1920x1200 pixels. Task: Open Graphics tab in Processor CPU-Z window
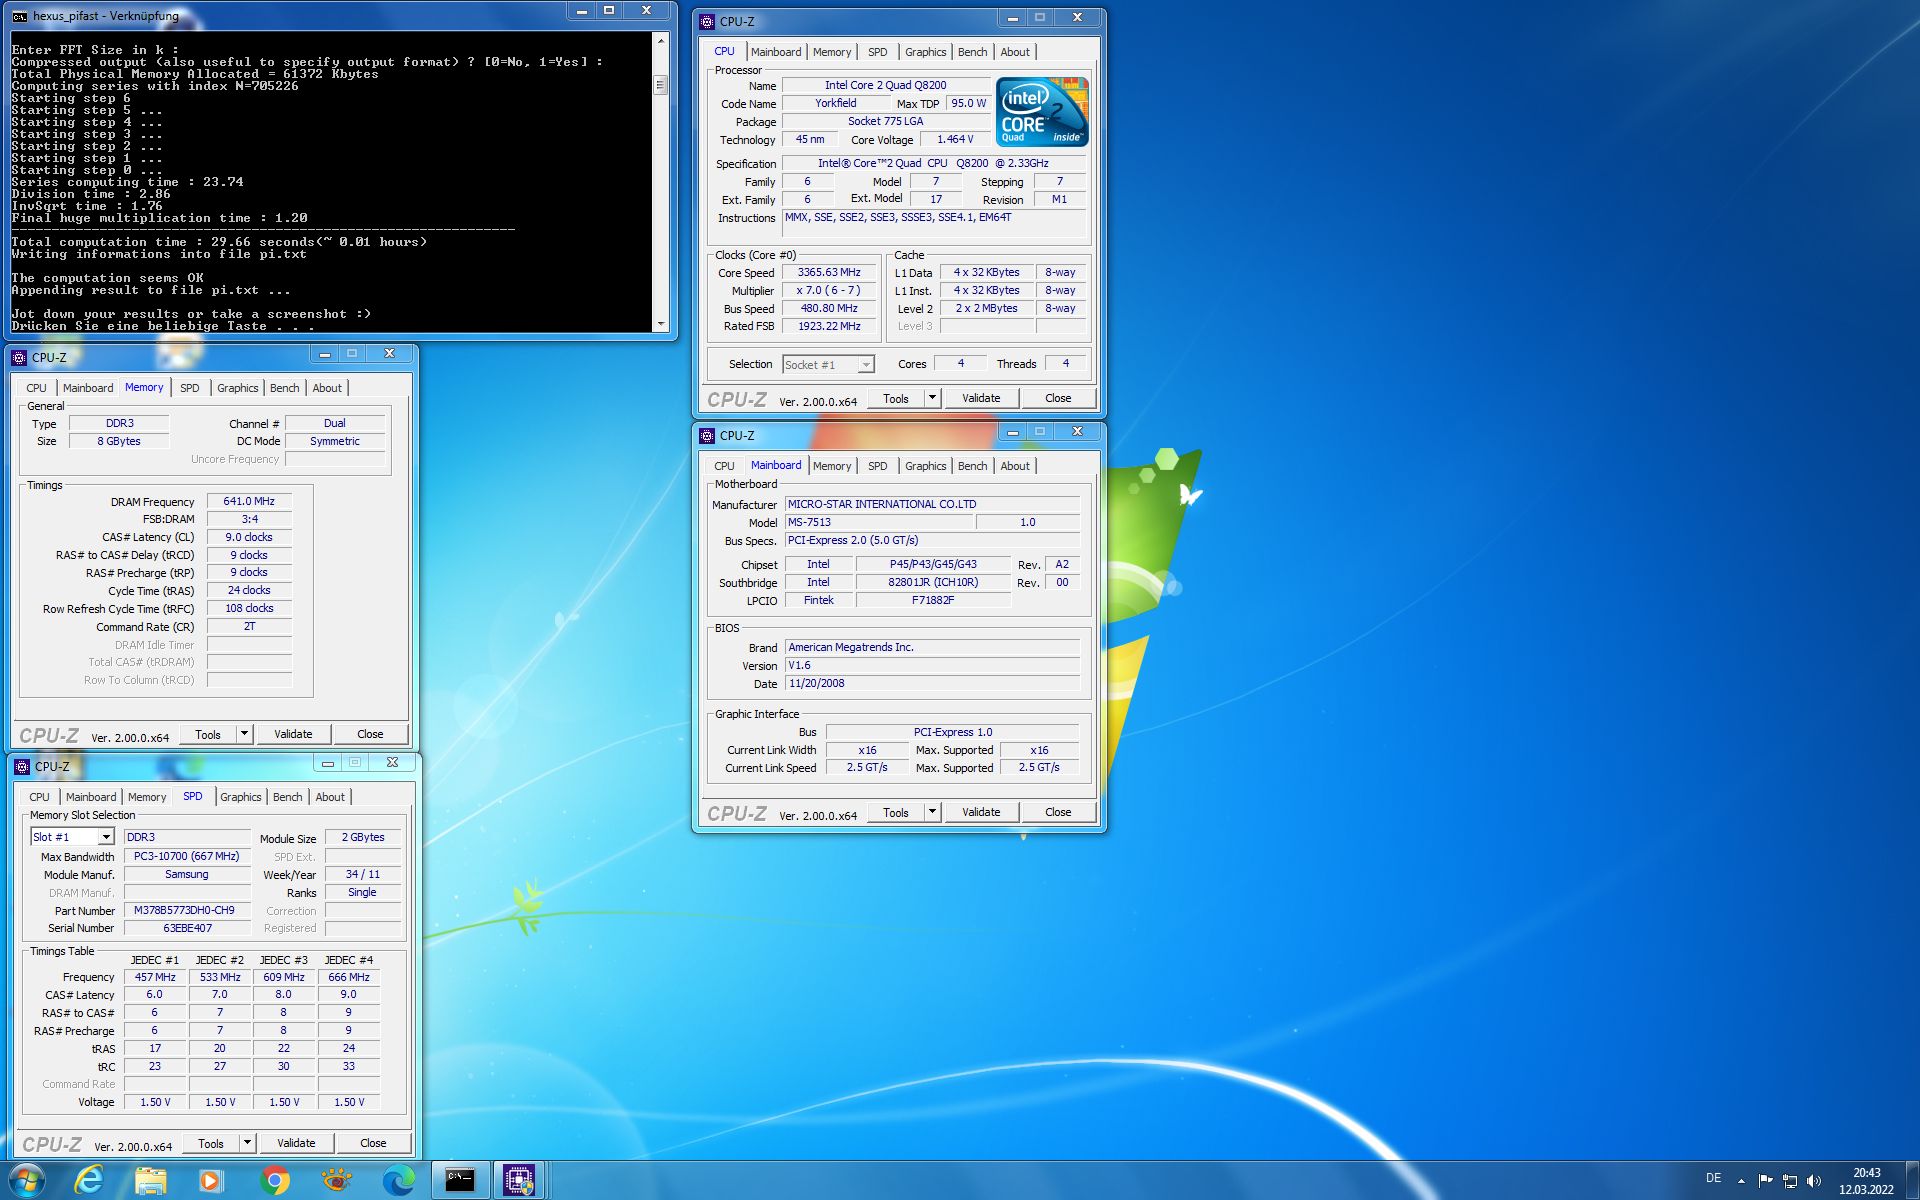click(925, 52)
